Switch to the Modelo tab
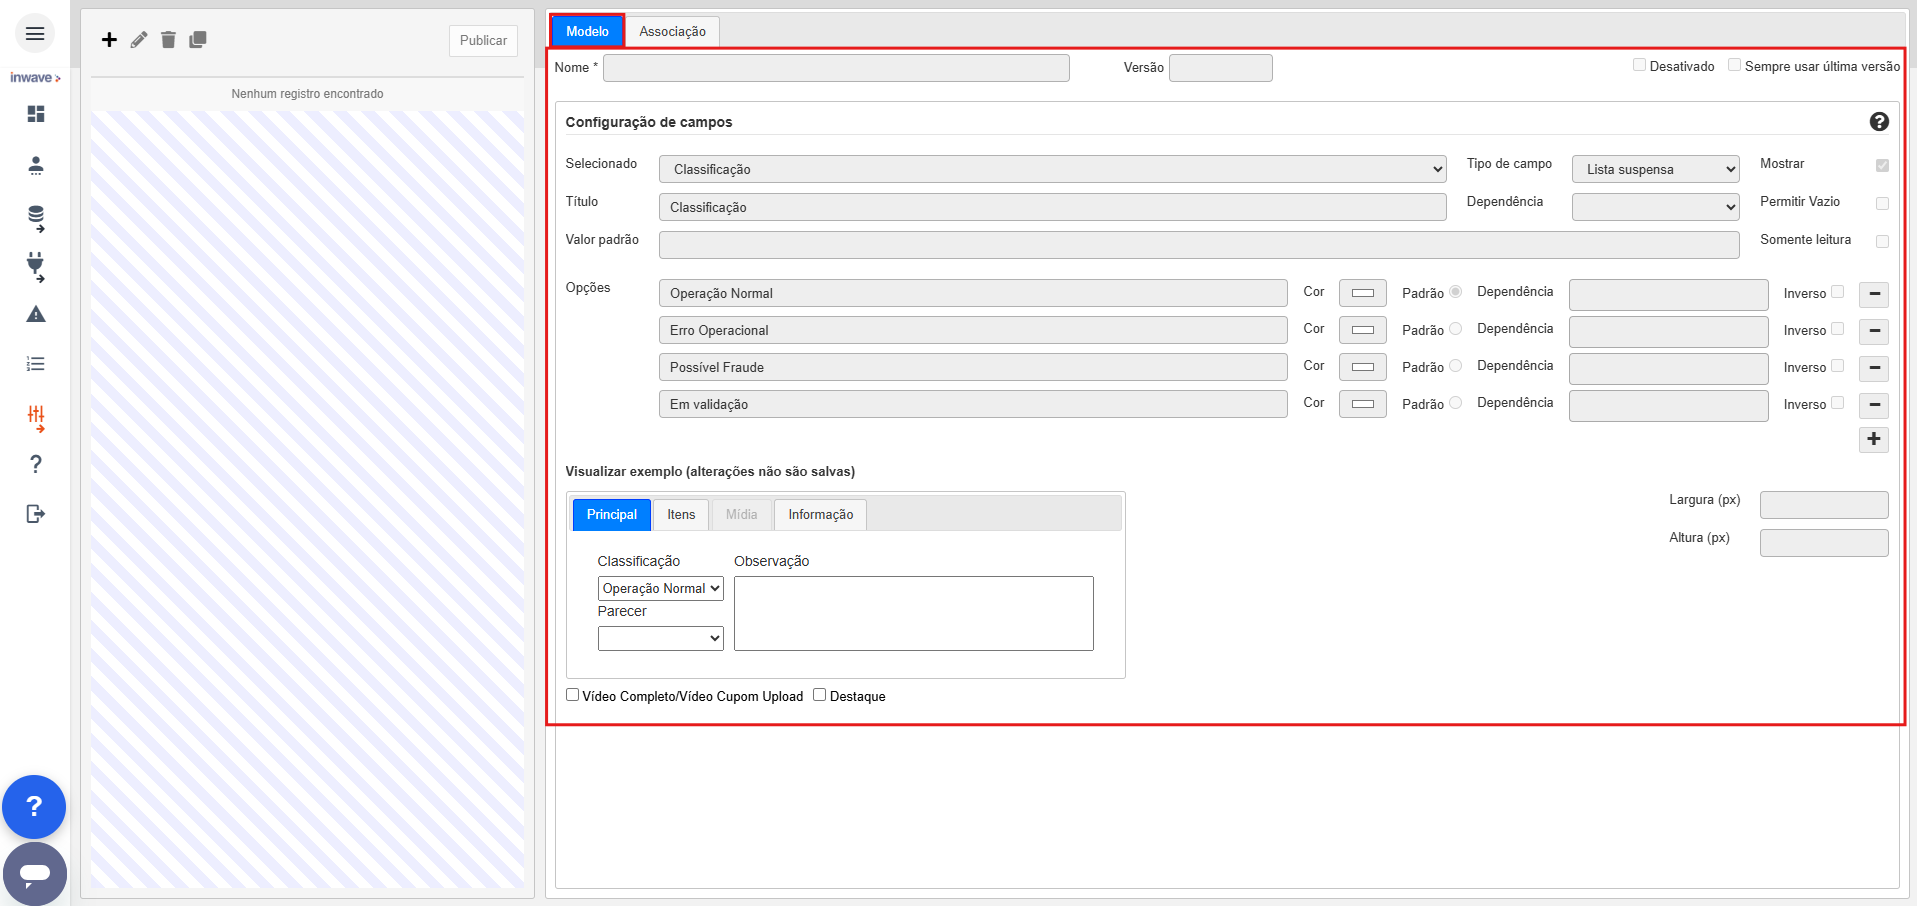The image size is (1917, 906). click(587, 31)
